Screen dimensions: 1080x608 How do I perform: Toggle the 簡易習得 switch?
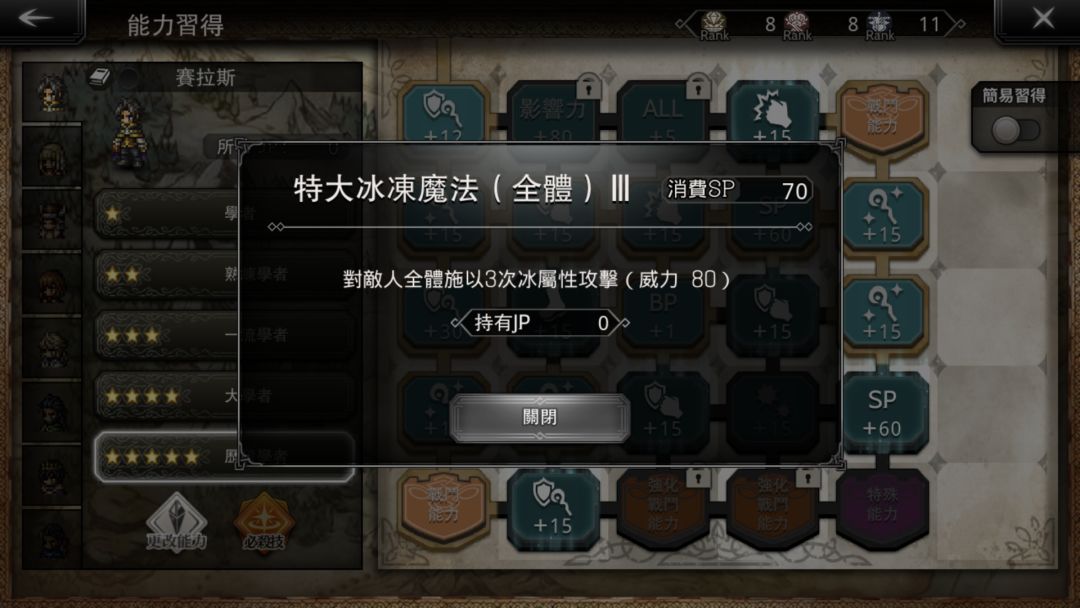tap(1015, 129)
